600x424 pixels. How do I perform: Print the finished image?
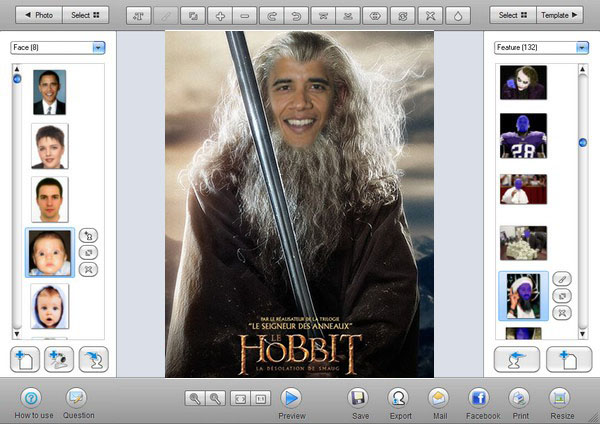[x=519, y=397]
